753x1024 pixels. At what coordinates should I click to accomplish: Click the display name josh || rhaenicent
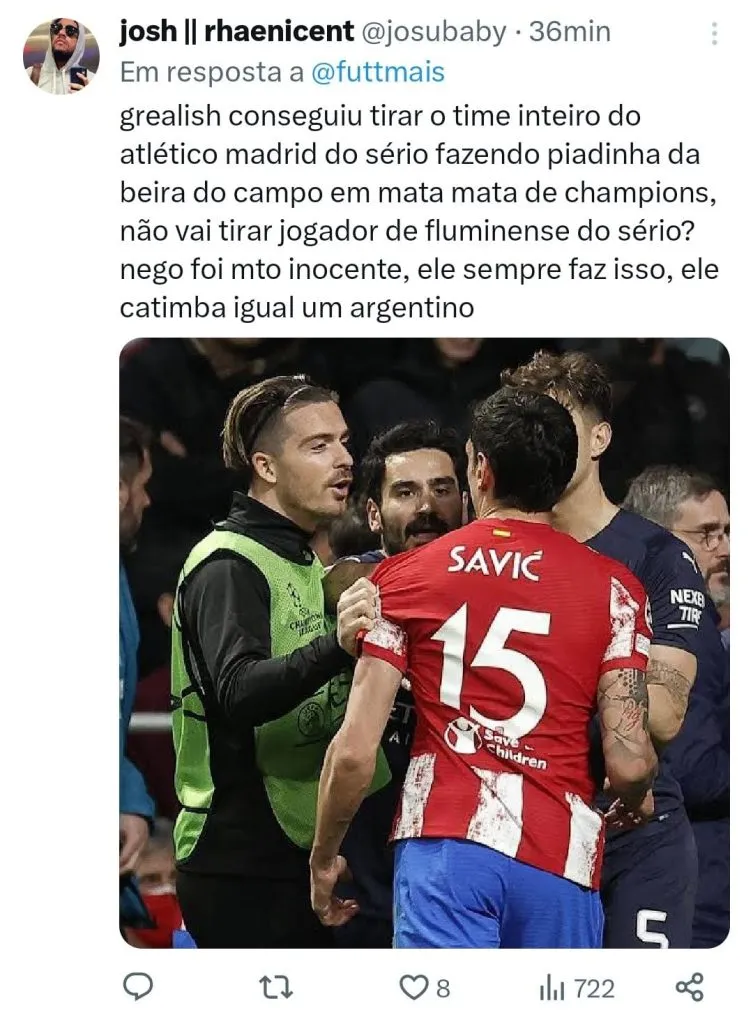pos(236,31)
